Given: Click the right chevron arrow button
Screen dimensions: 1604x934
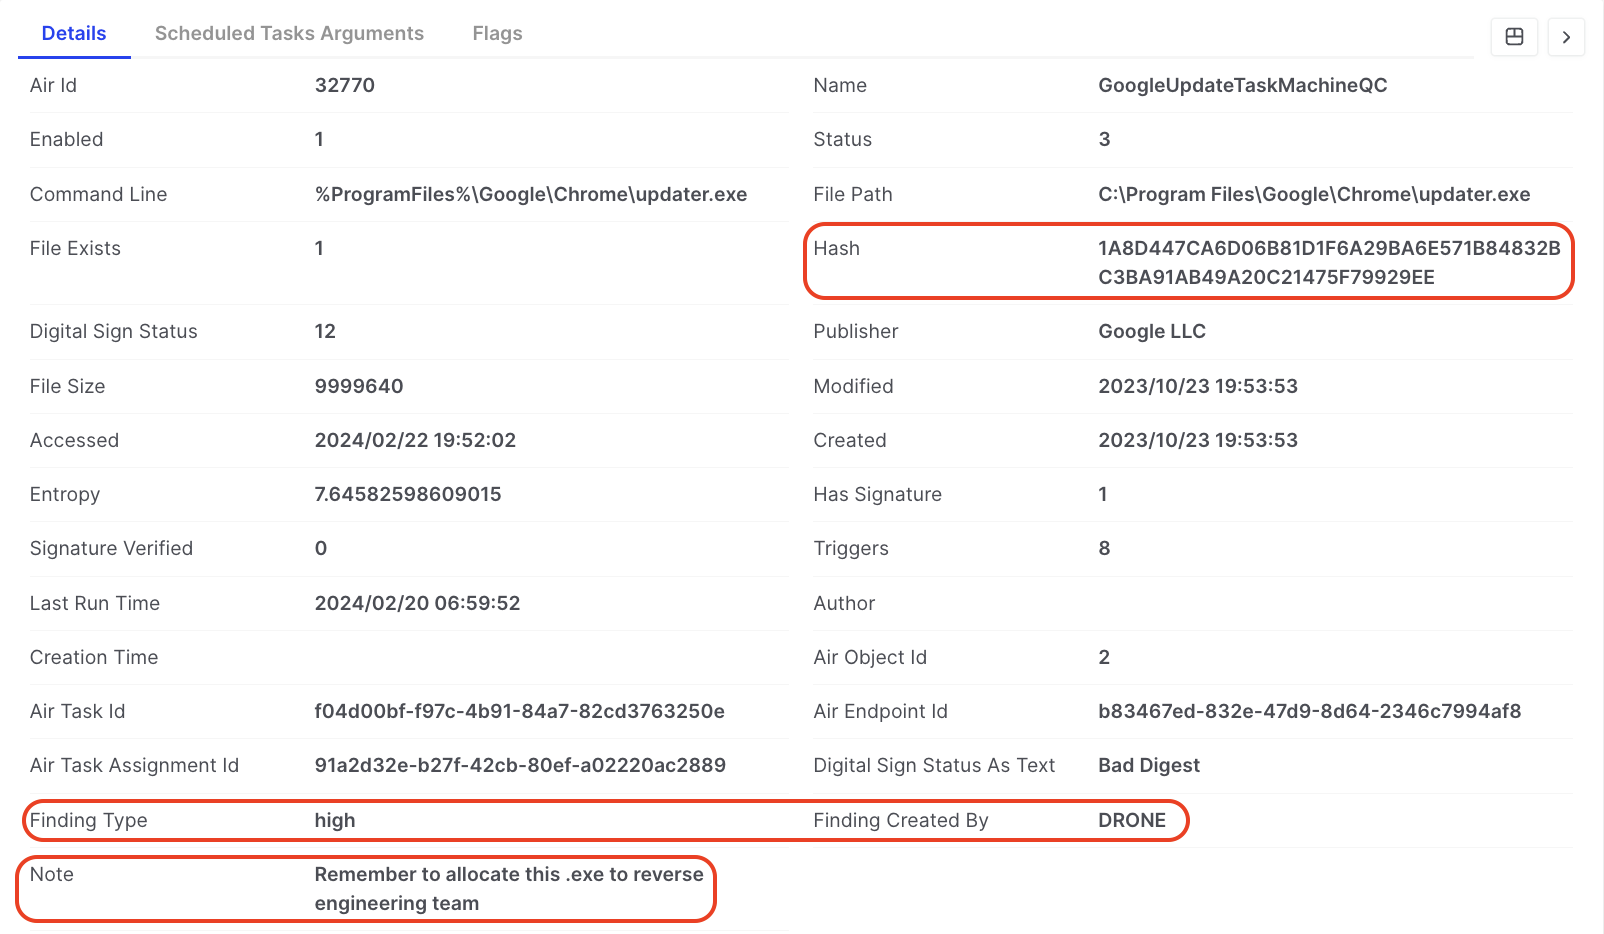Looking at the screenshot, I should click(1566, 37).
